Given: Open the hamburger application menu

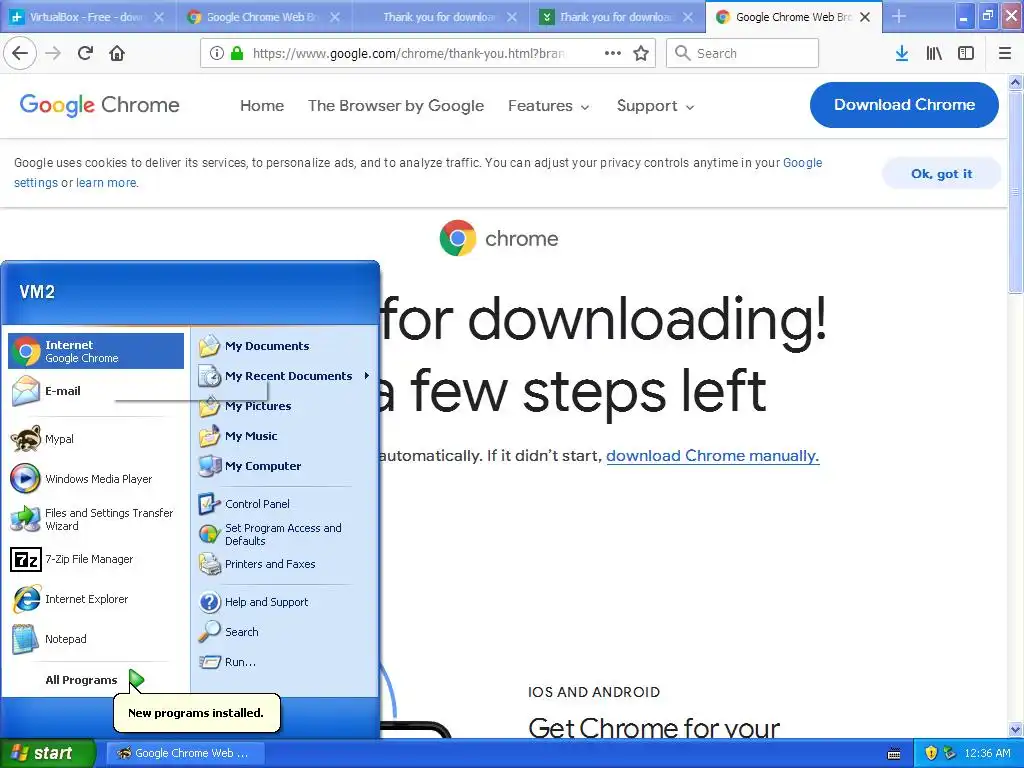Looking at the screenshot, I should [1005, 53].
